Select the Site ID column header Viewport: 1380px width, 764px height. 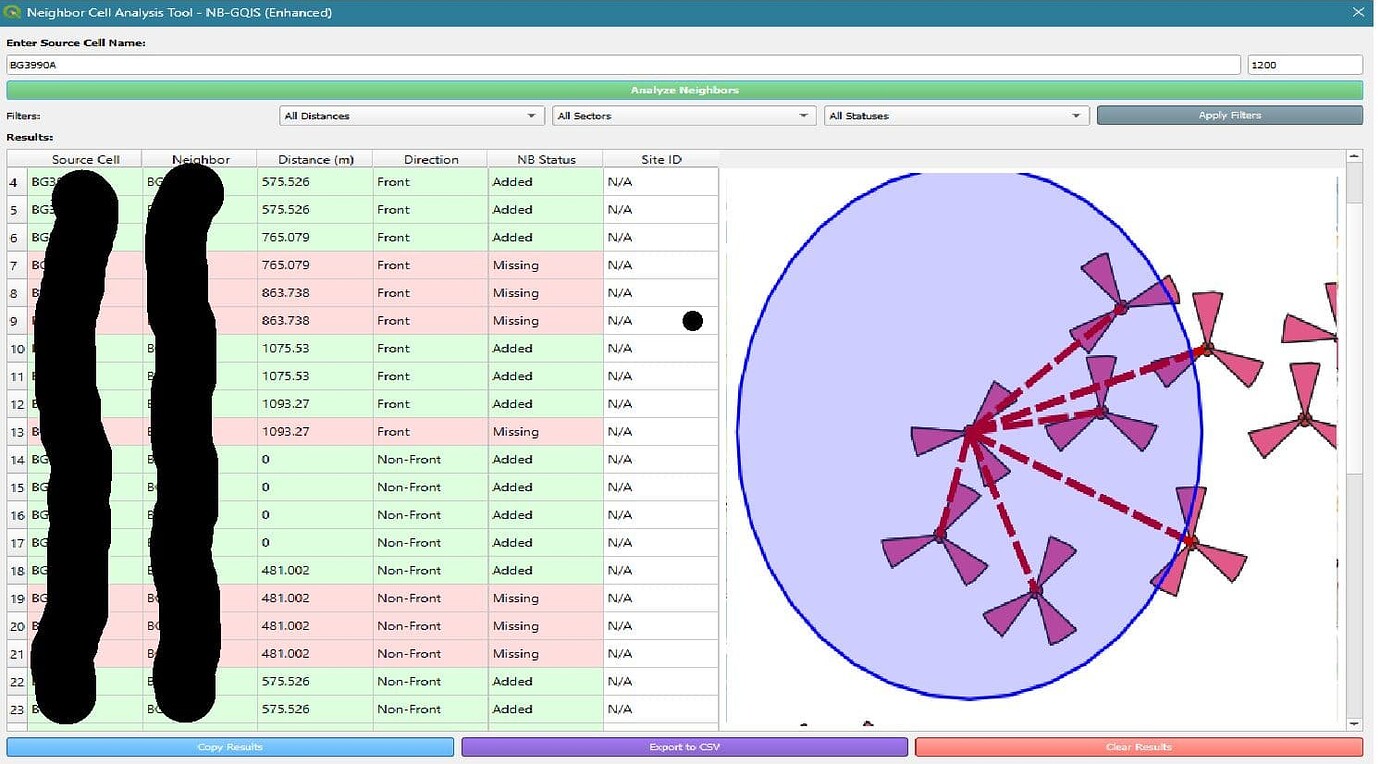(x=661, y=159)
